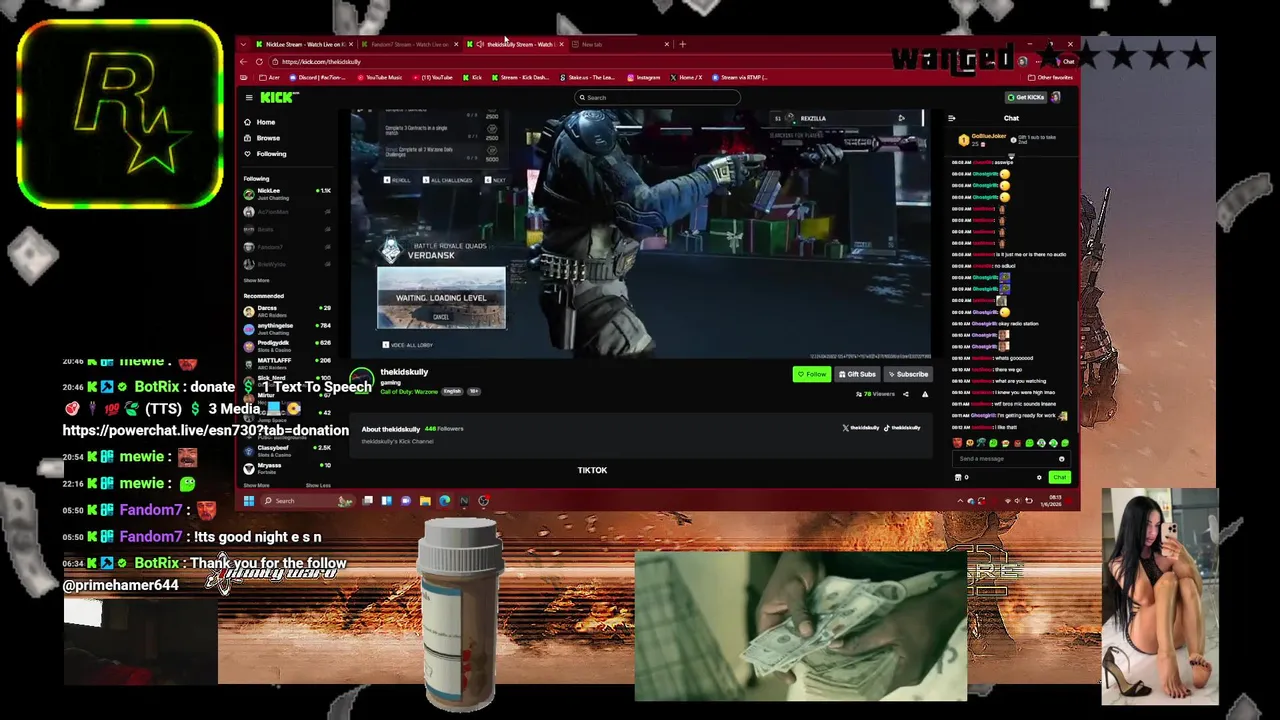The height and width of the screenshot is (720, 1280).
Task: Open Microsoft Edge from the taskbar
Action: [x=444, y=501]
